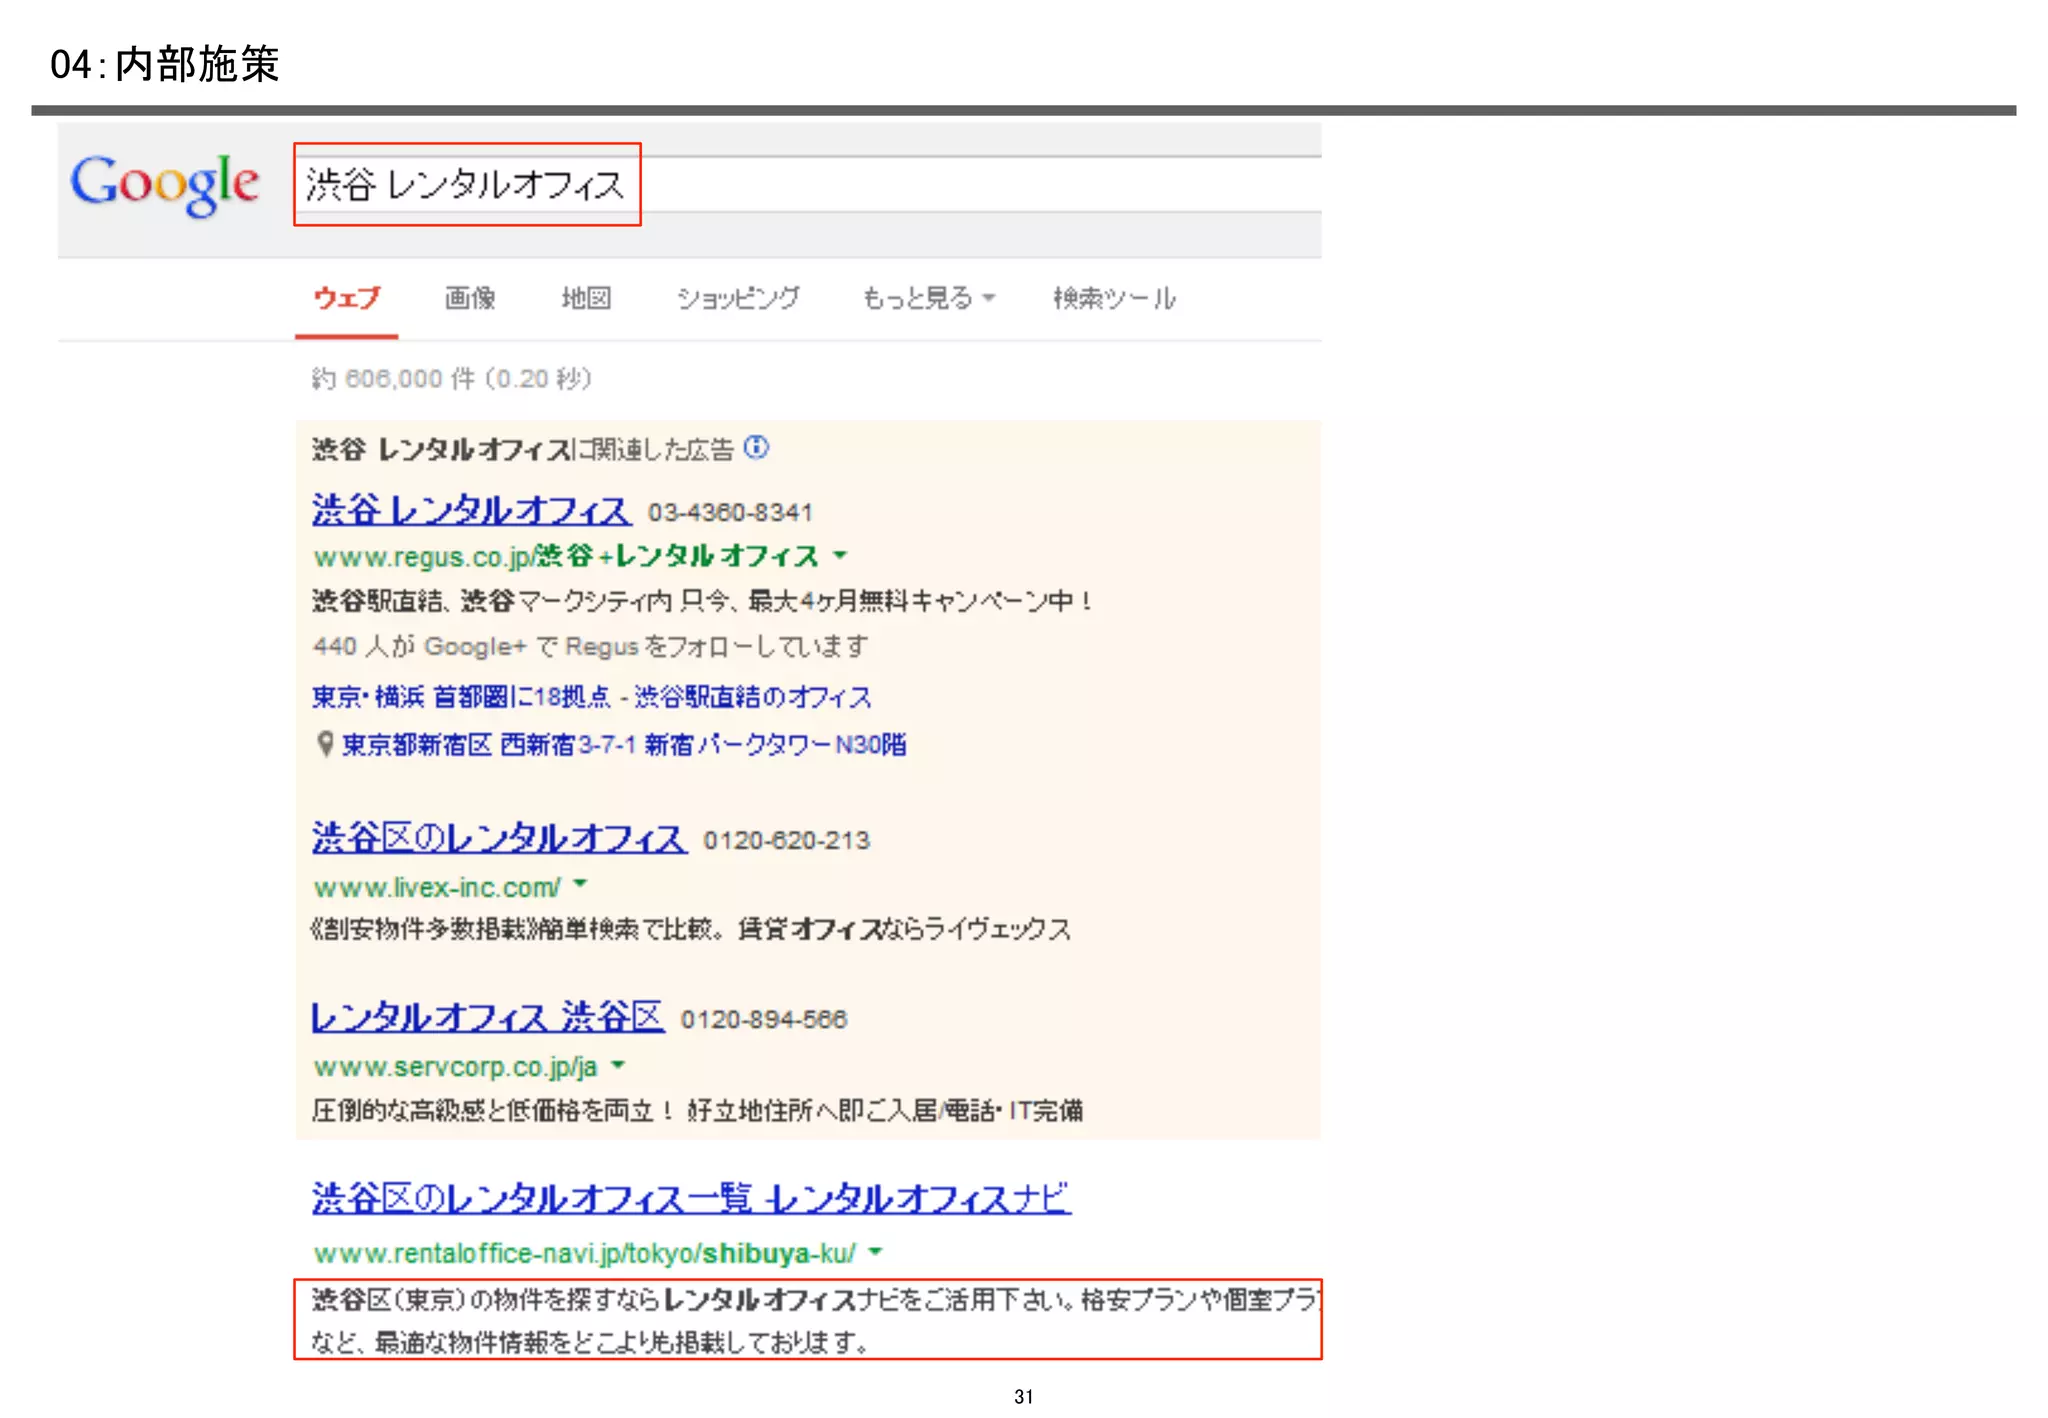The image size is (2048, 1418).
Task: Click the 《割安物件多数掲載》 description line
Action: (x=691, y=929)
